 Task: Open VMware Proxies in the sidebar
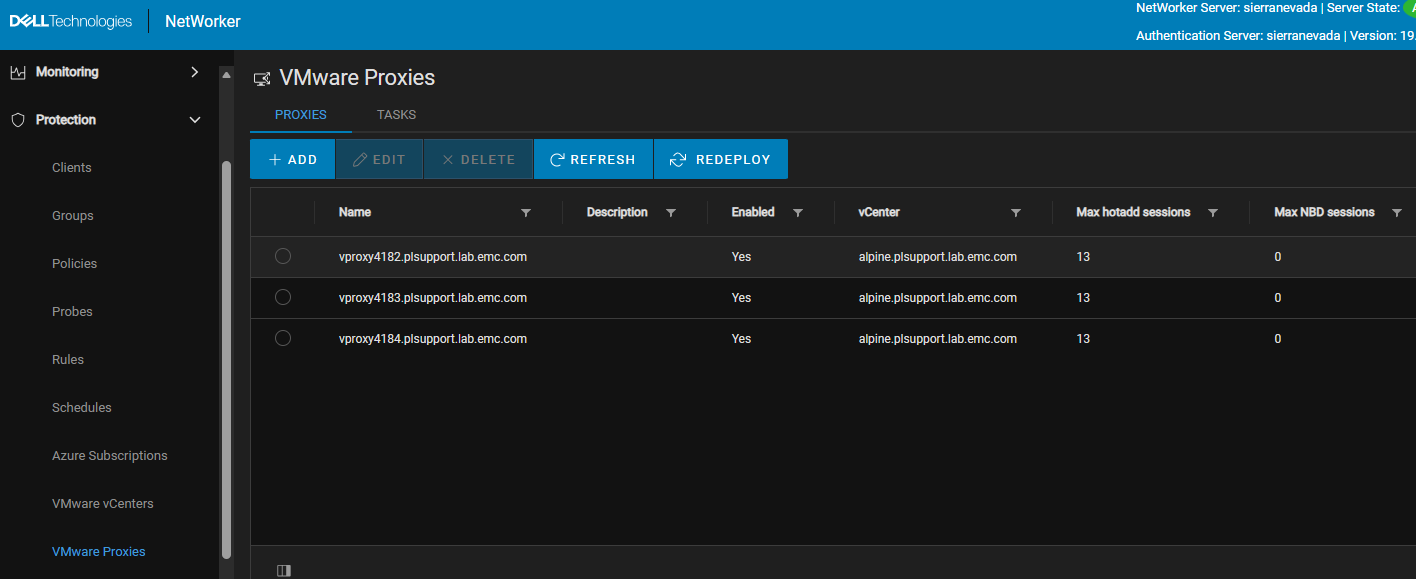(x=99, y=552)
